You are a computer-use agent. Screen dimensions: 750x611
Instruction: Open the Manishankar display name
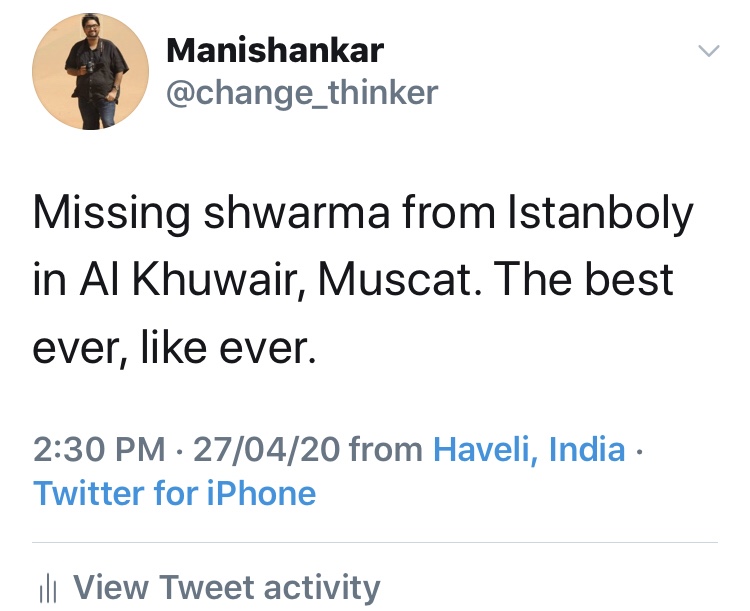[x=274, y=49]
